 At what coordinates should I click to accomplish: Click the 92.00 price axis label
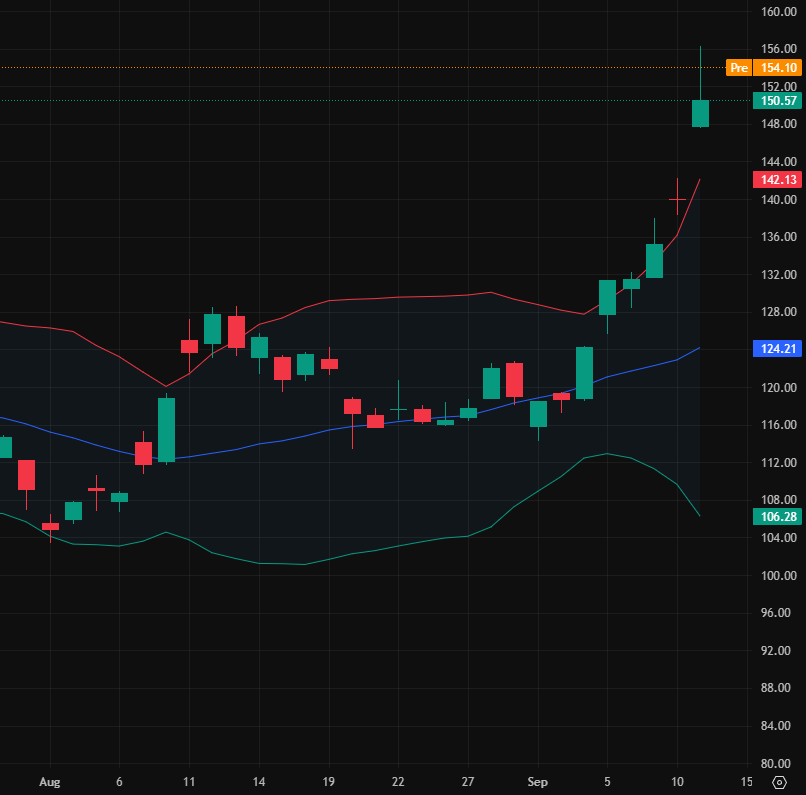pos(776,651)
